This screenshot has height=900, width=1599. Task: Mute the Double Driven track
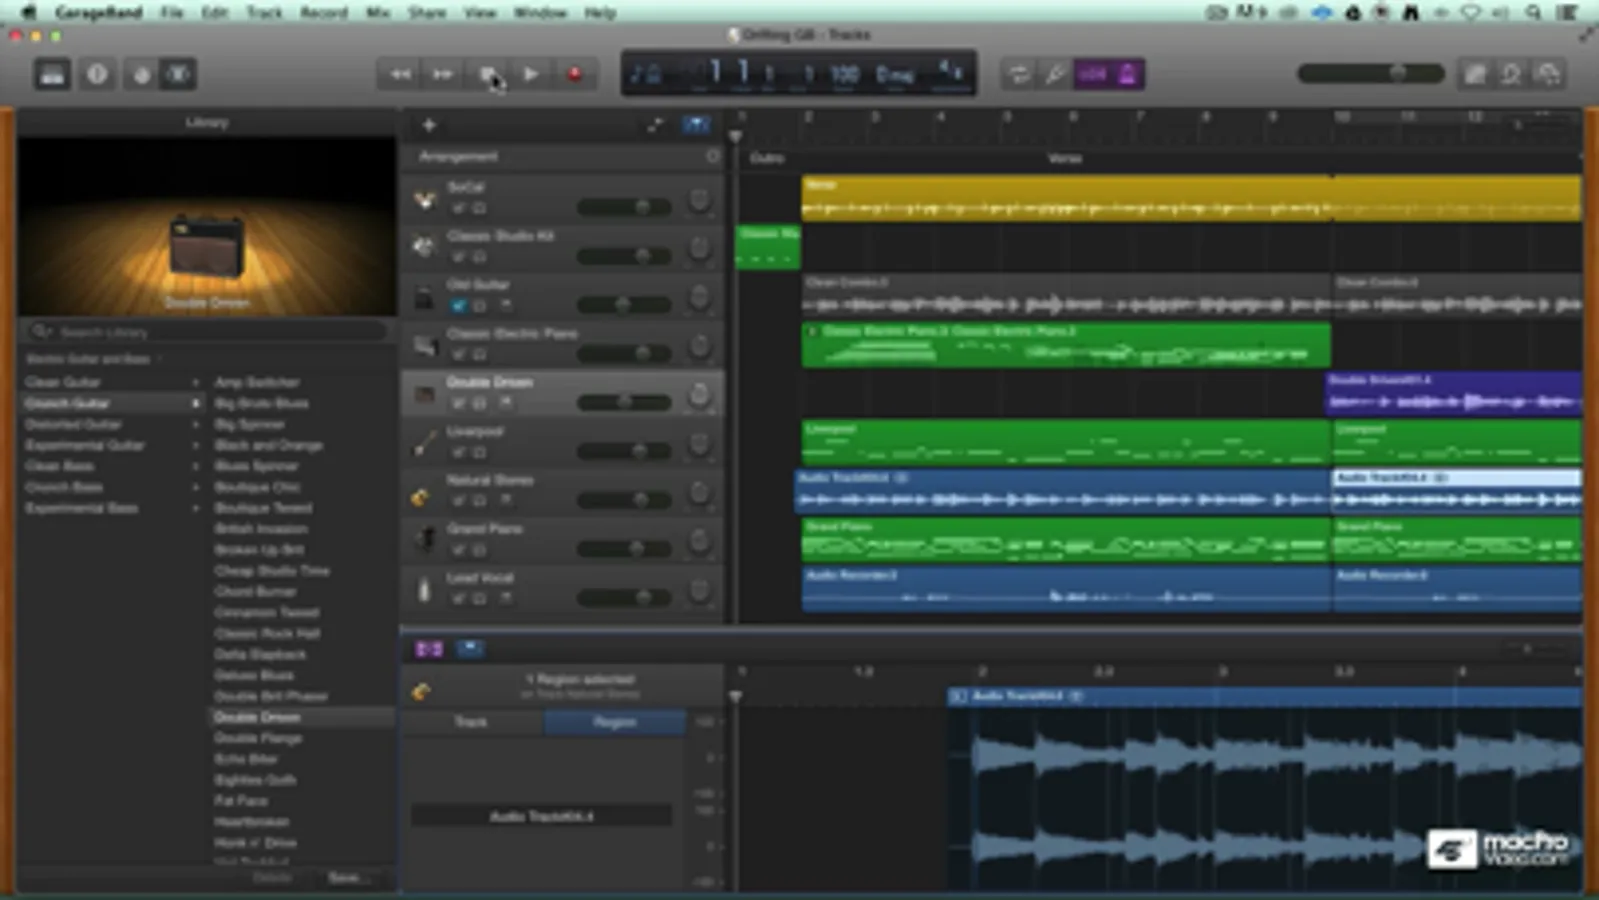(459, 403)
